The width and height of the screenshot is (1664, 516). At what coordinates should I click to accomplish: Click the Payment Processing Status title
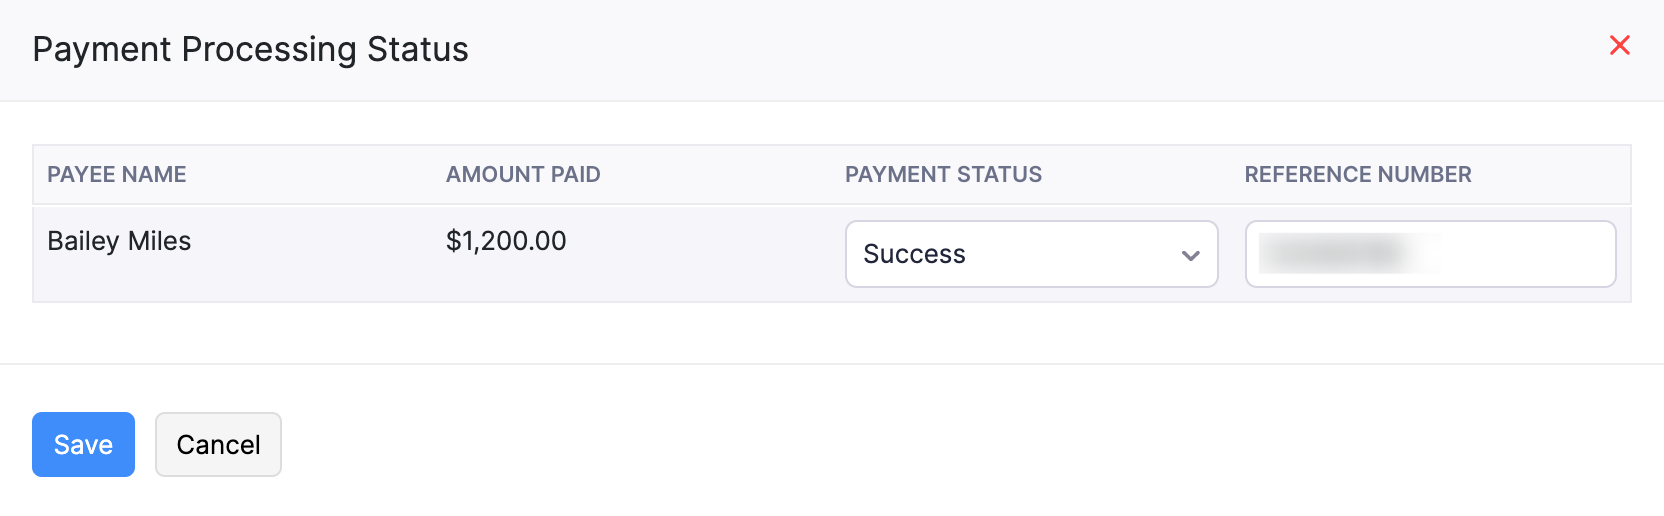tap(250, 49)
